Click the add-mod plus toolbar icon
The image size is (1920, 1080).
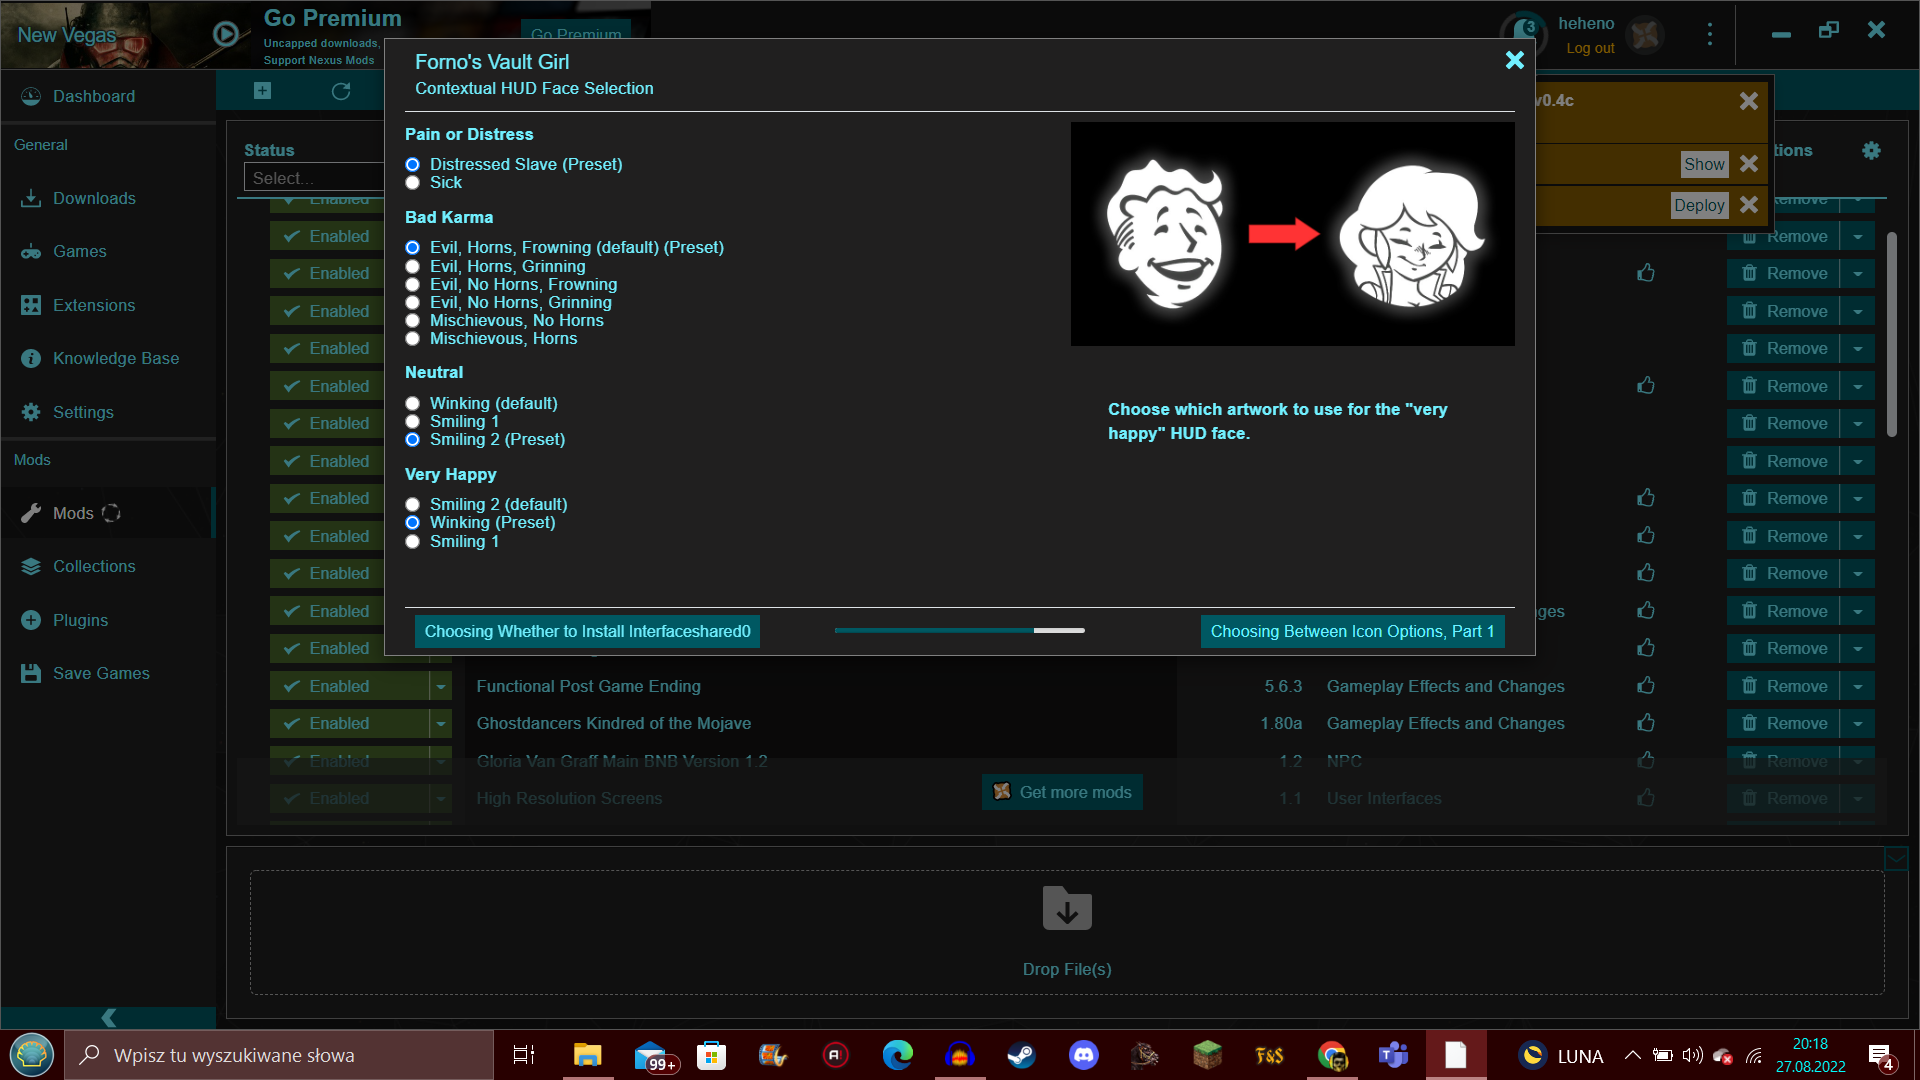pyautogui.click(x=262, y=91)
